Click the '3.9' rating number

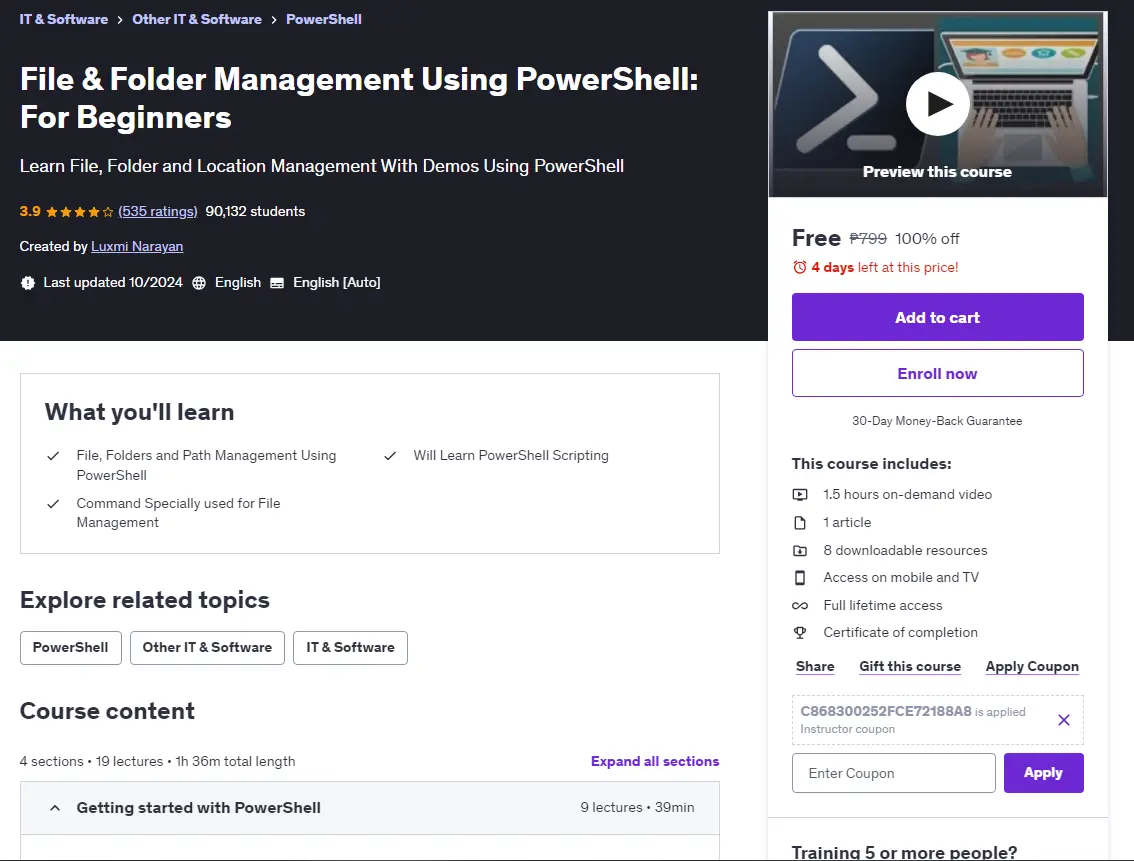(x=30, y=211)
